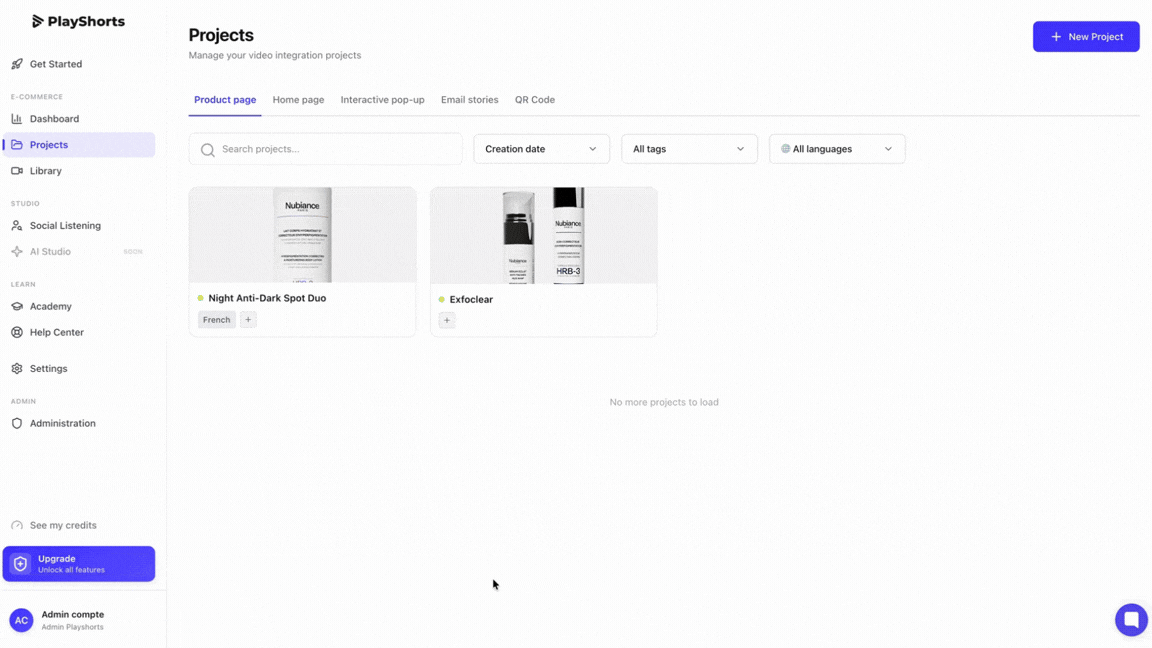Click the Night Anti-Dark Spot Duo title
The image size is (1152, 648).
coord(267,298)
